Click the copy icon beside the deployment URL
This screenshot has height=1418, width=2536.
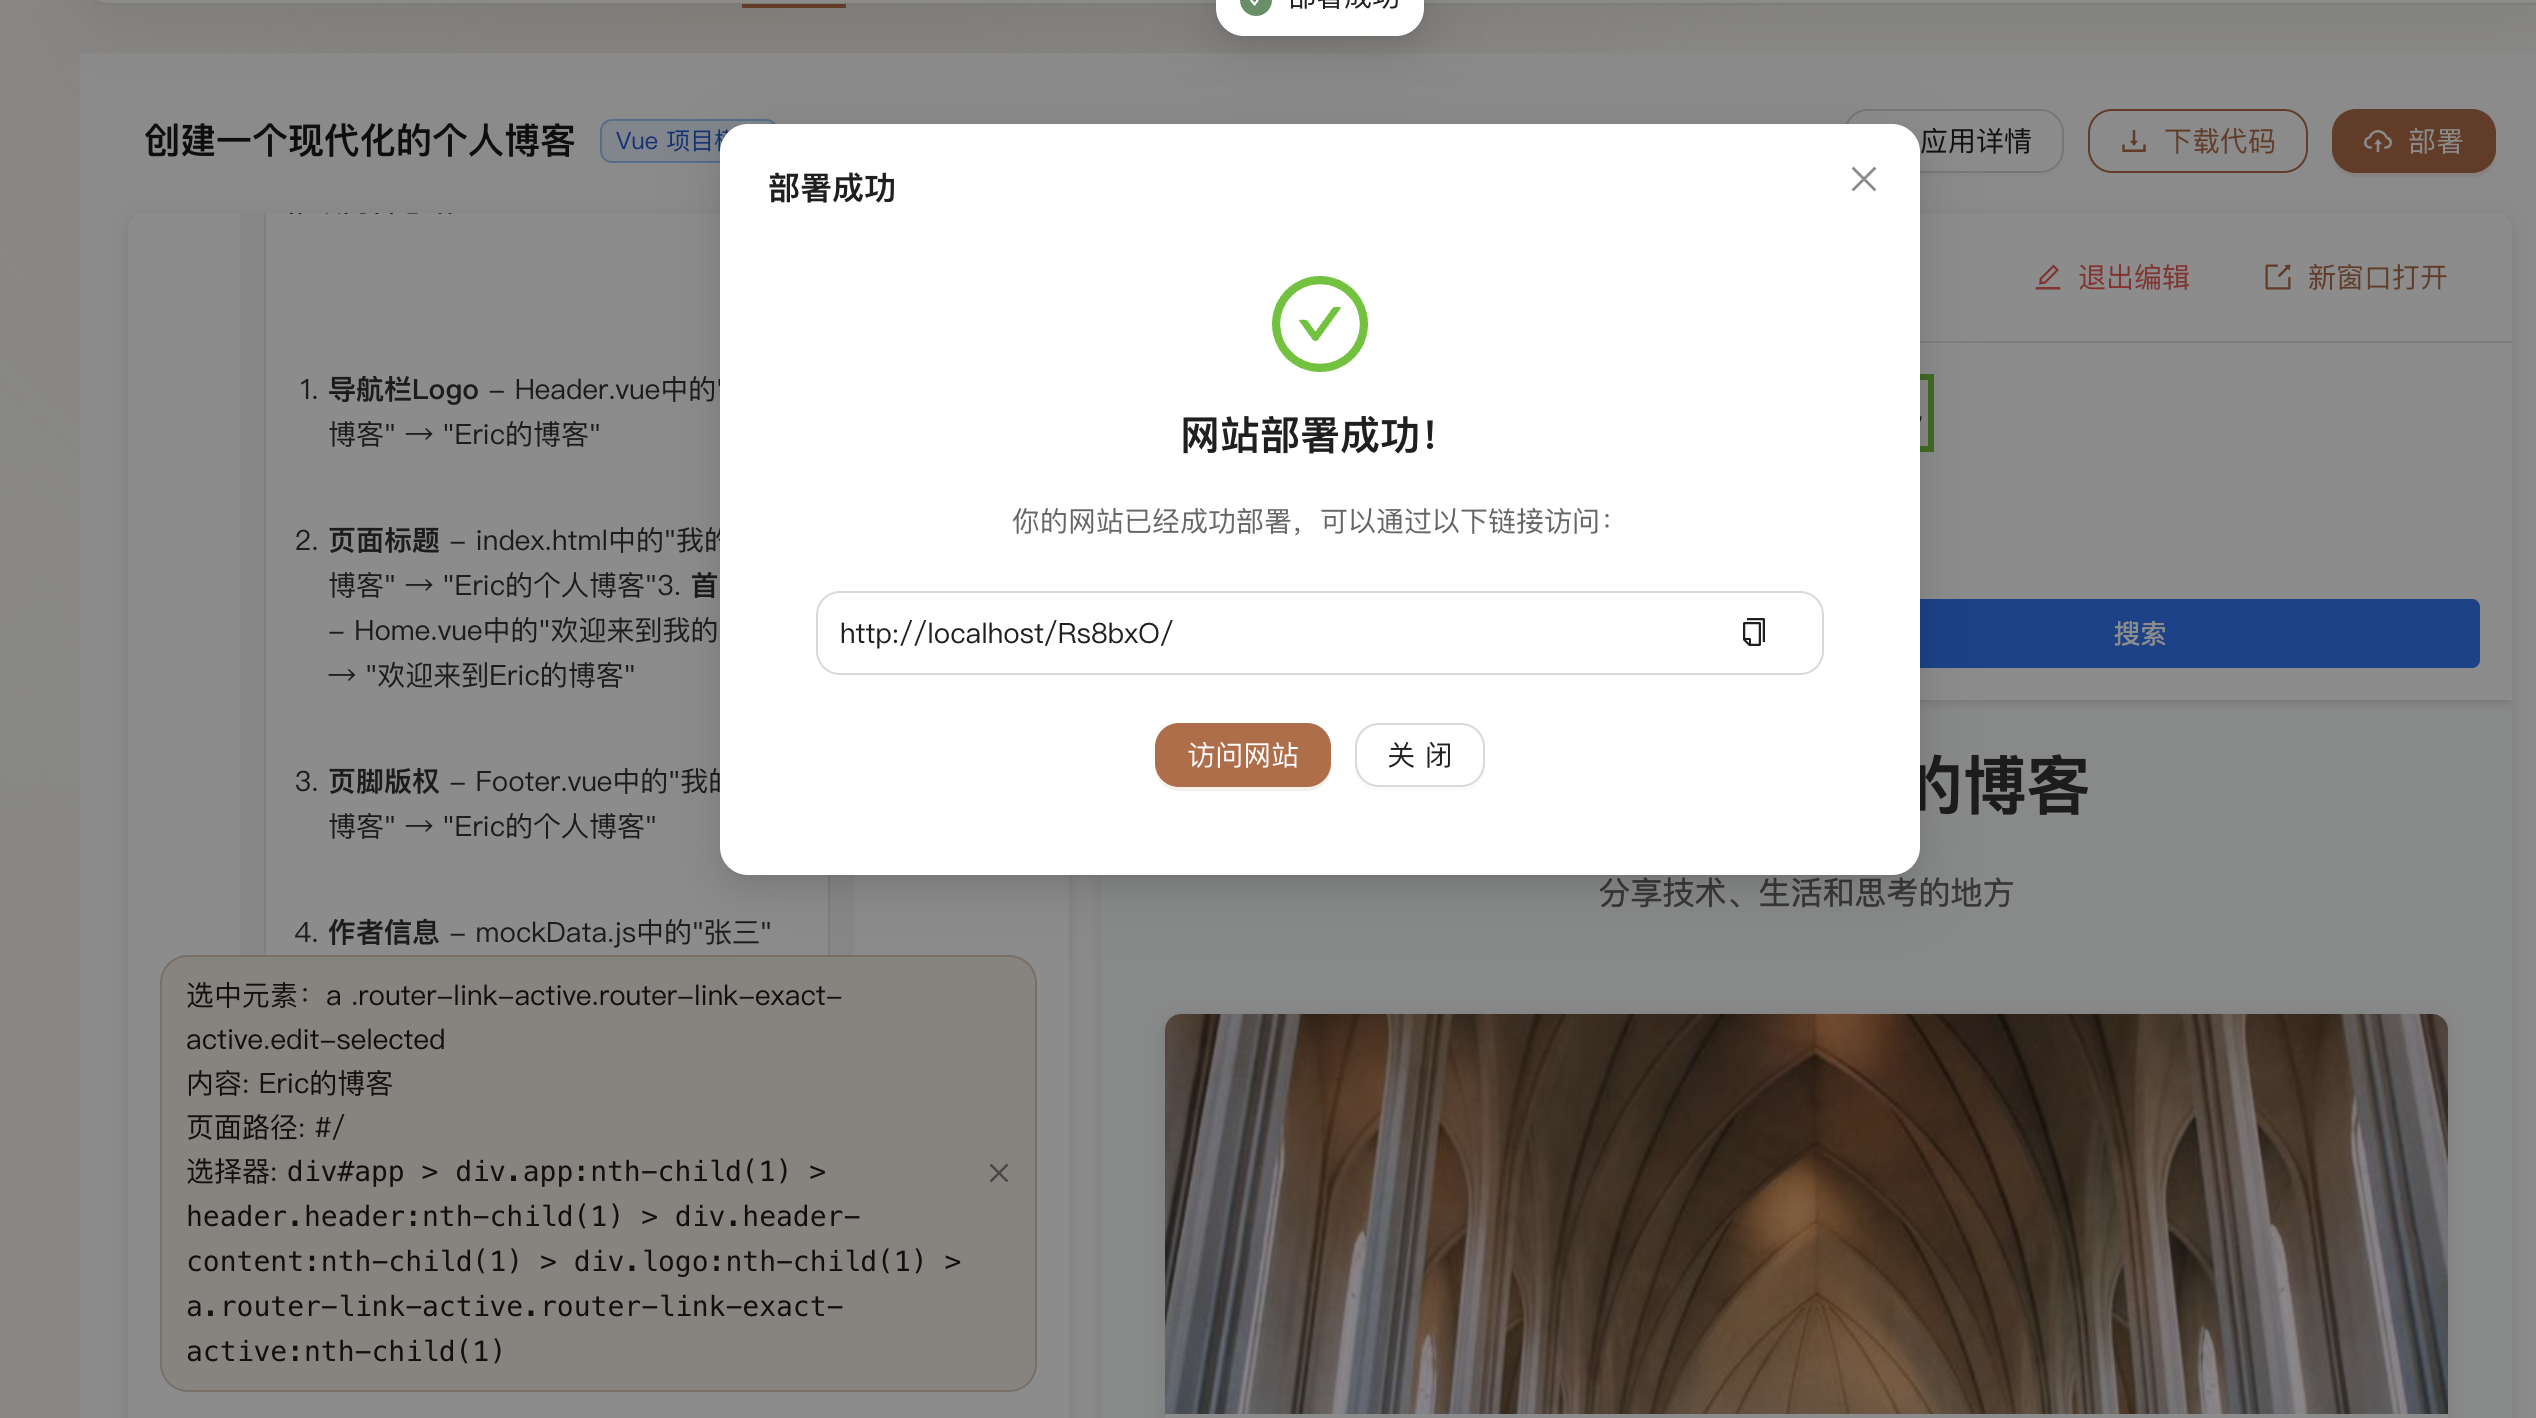[x=1753, y=632]
